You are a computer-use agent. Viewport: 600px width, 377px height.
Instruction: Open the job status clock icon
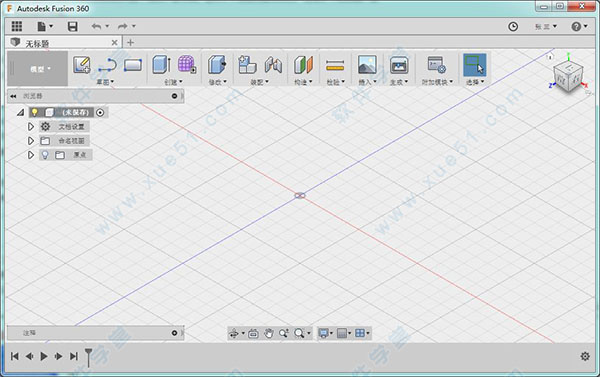[x=513, y=26]
